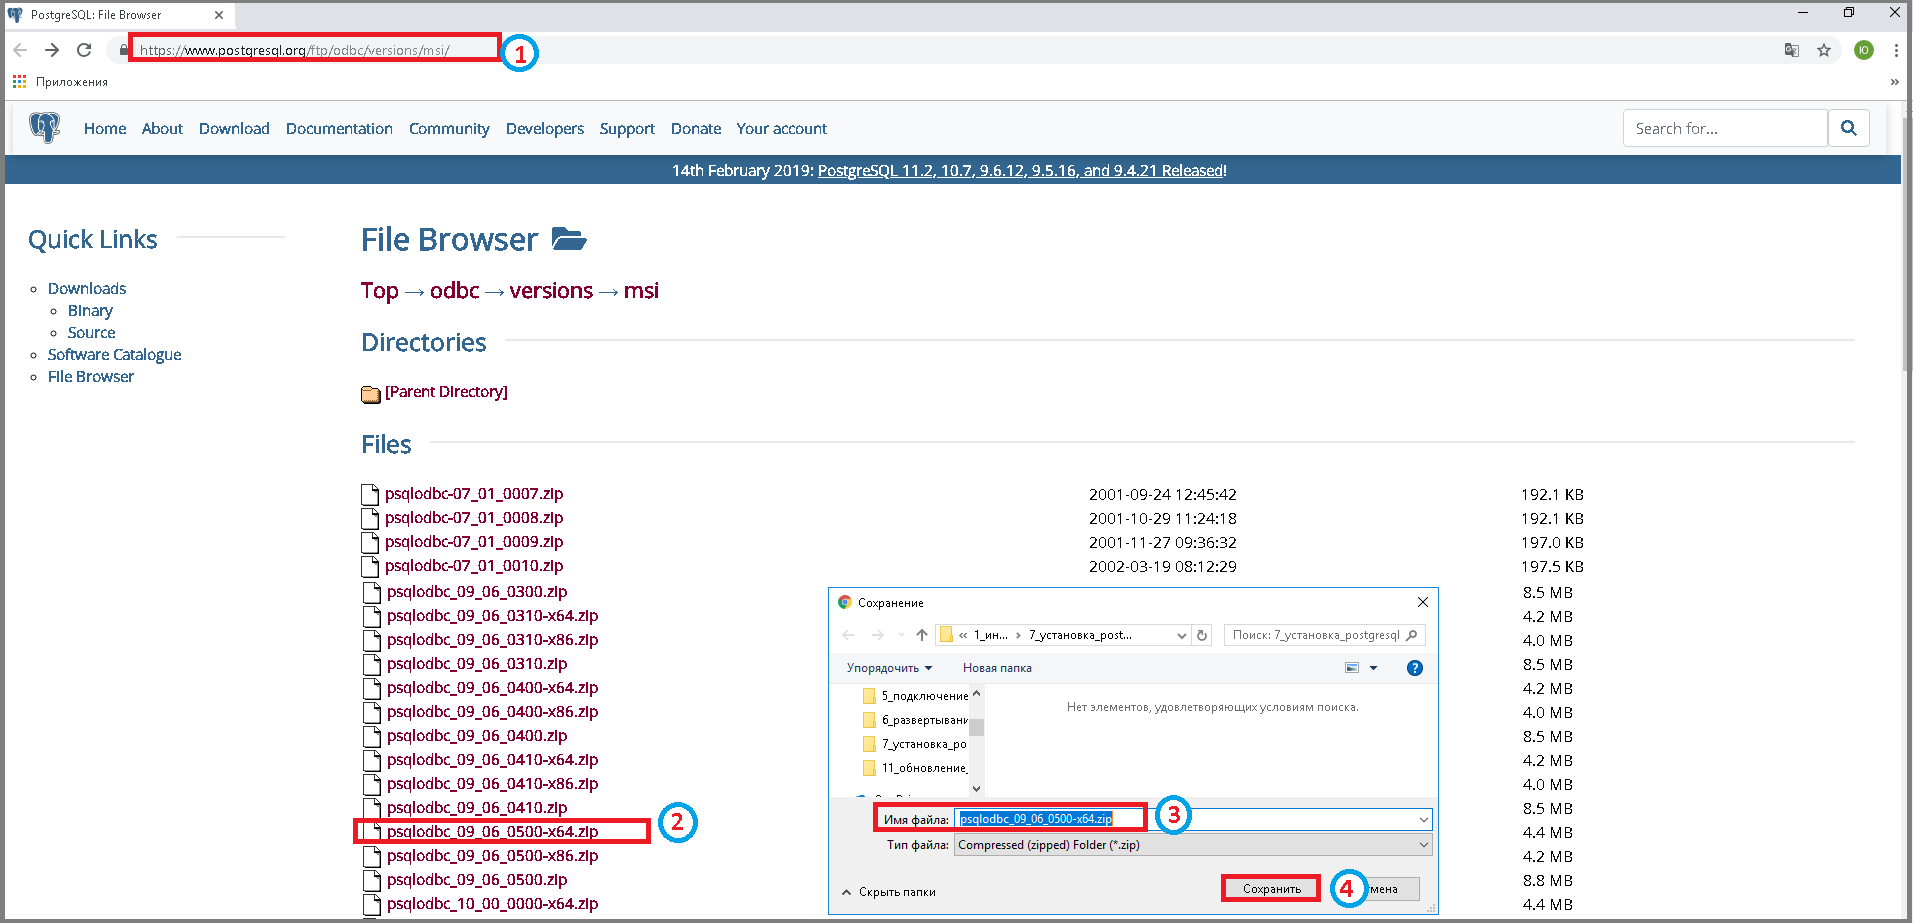Screen dimensions: 1913x923
Task: Click the Source quick link
Action: coord(91,332)
